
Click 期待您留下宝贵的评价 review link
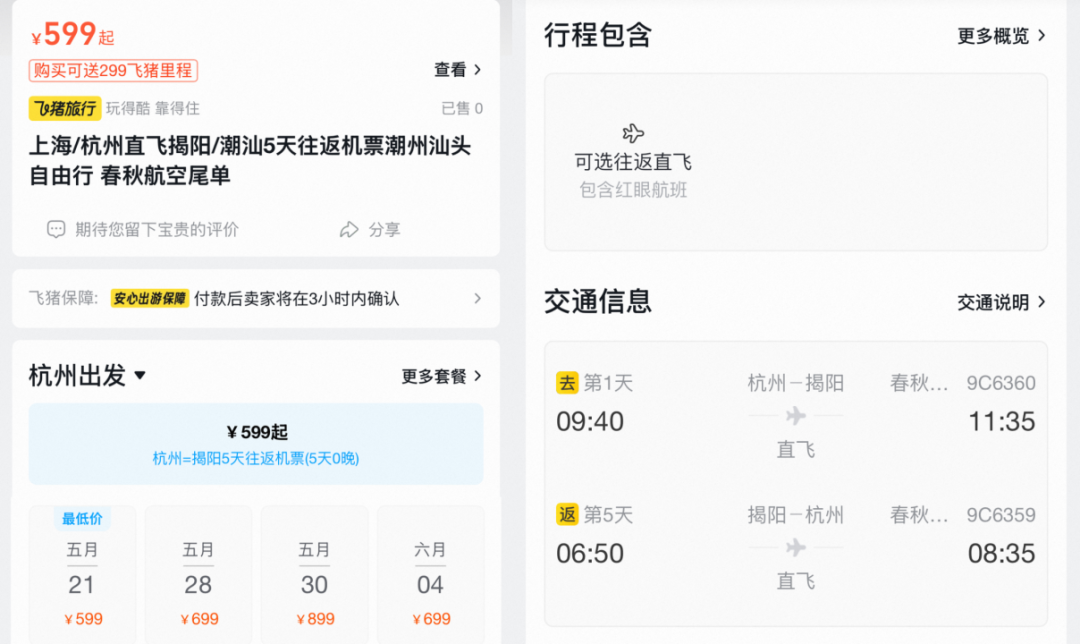[x=157, y=229]
